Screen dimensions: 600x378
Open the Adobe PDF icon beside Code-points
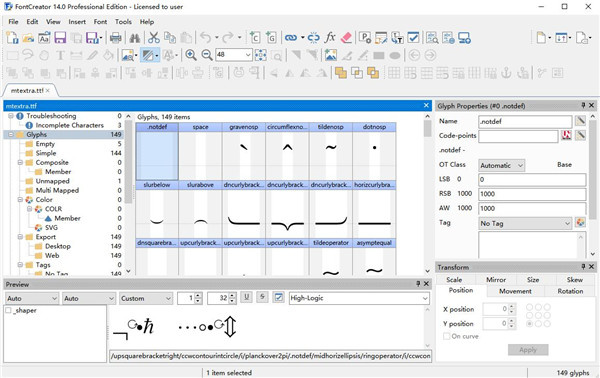[x=567, y=135]
